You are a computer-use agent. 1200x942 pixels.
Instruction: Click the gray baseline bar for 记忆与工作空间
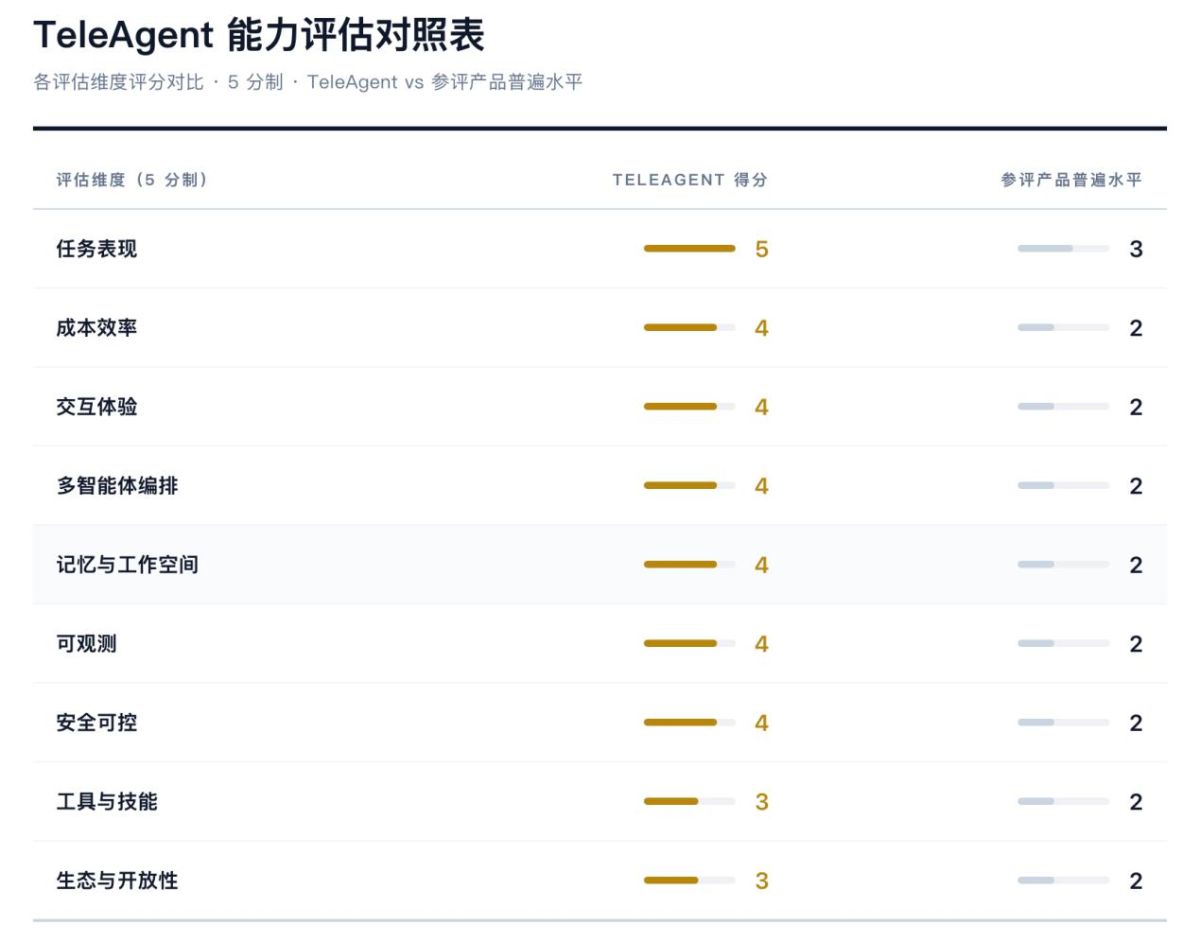click(1063, 564)
